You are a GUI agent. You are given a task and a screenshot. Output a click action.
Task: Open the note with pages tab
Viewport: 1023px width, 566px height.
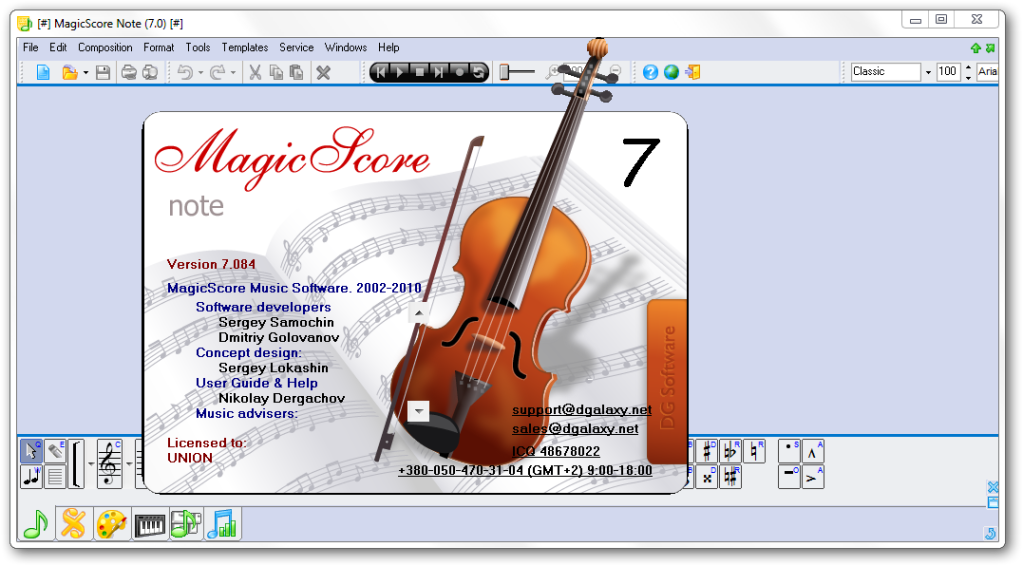coord(186,524)
